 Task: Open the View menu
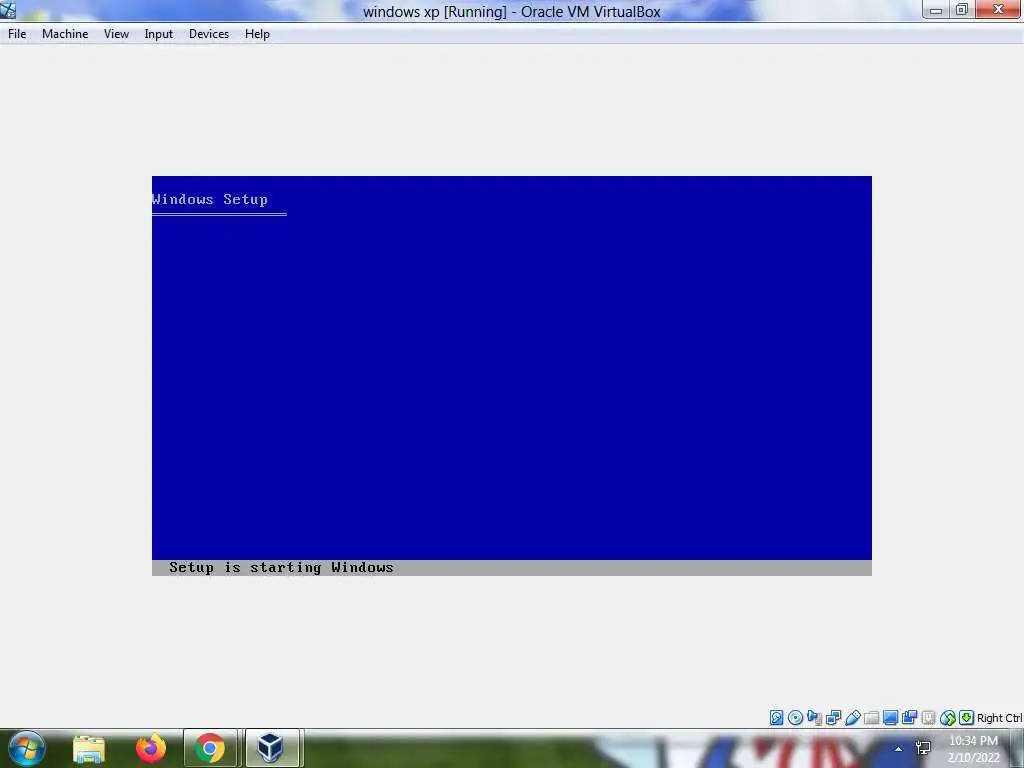[116, 34]
